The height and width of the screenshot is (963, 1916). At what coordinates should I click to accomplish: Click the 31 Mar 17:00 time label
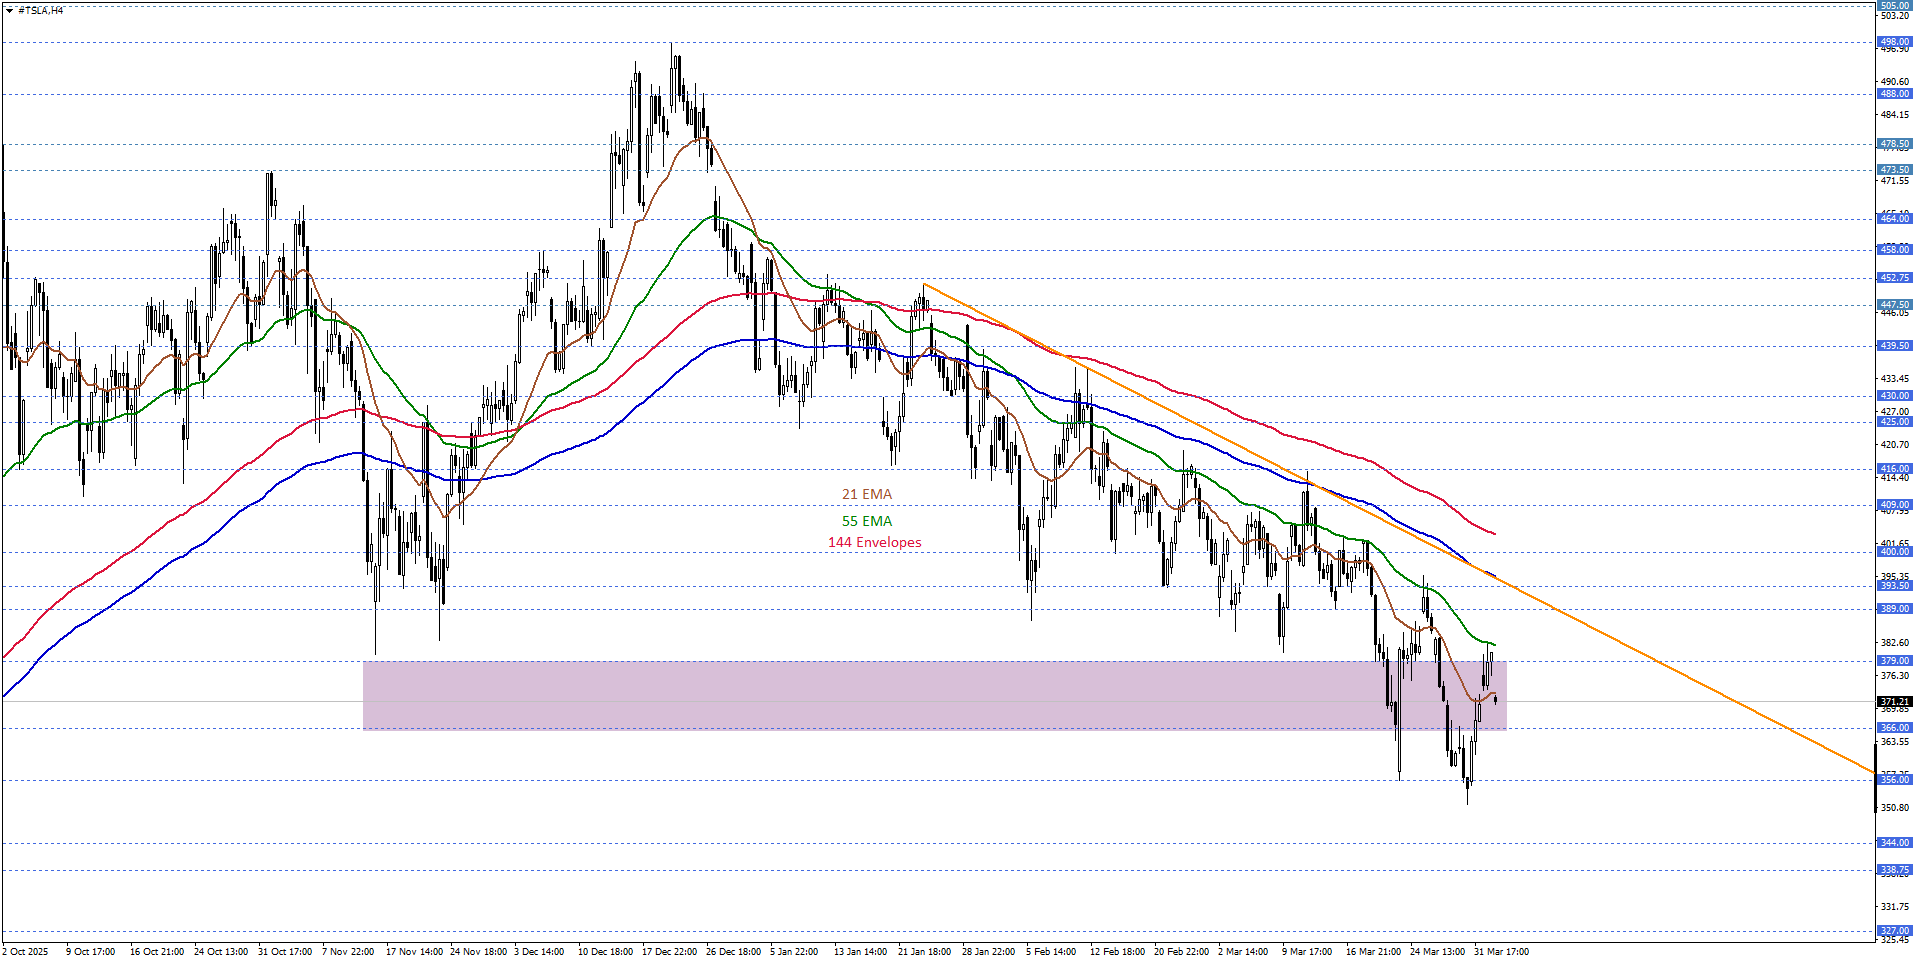coord(1500,952)
